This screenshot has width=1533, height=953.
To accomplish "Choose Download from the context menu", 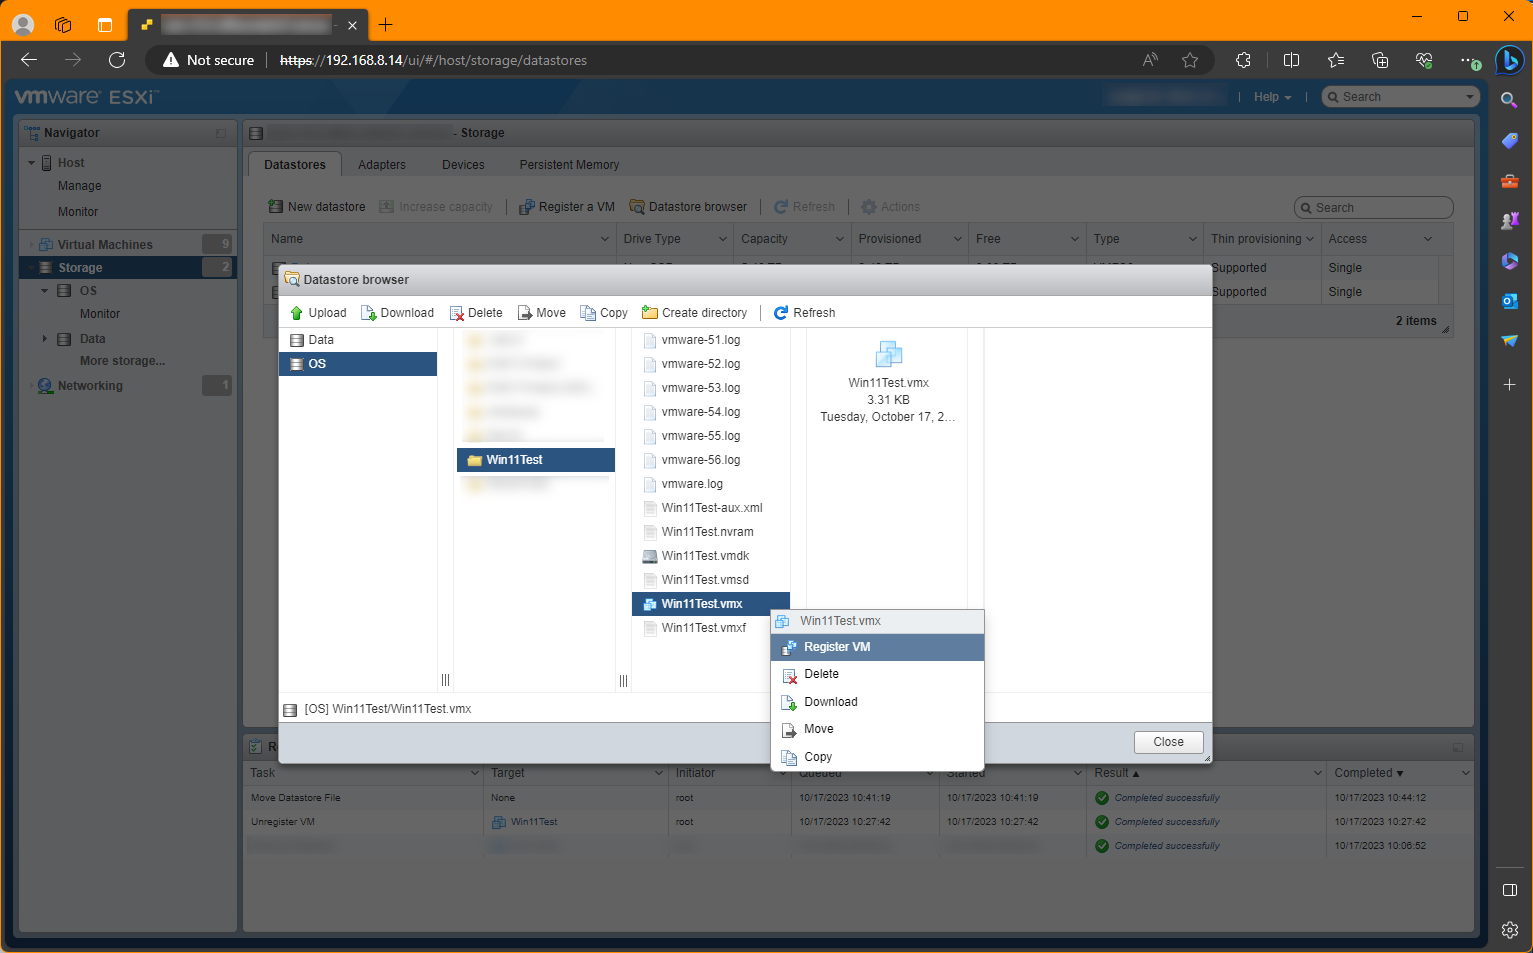I will (x=830, y=702).
